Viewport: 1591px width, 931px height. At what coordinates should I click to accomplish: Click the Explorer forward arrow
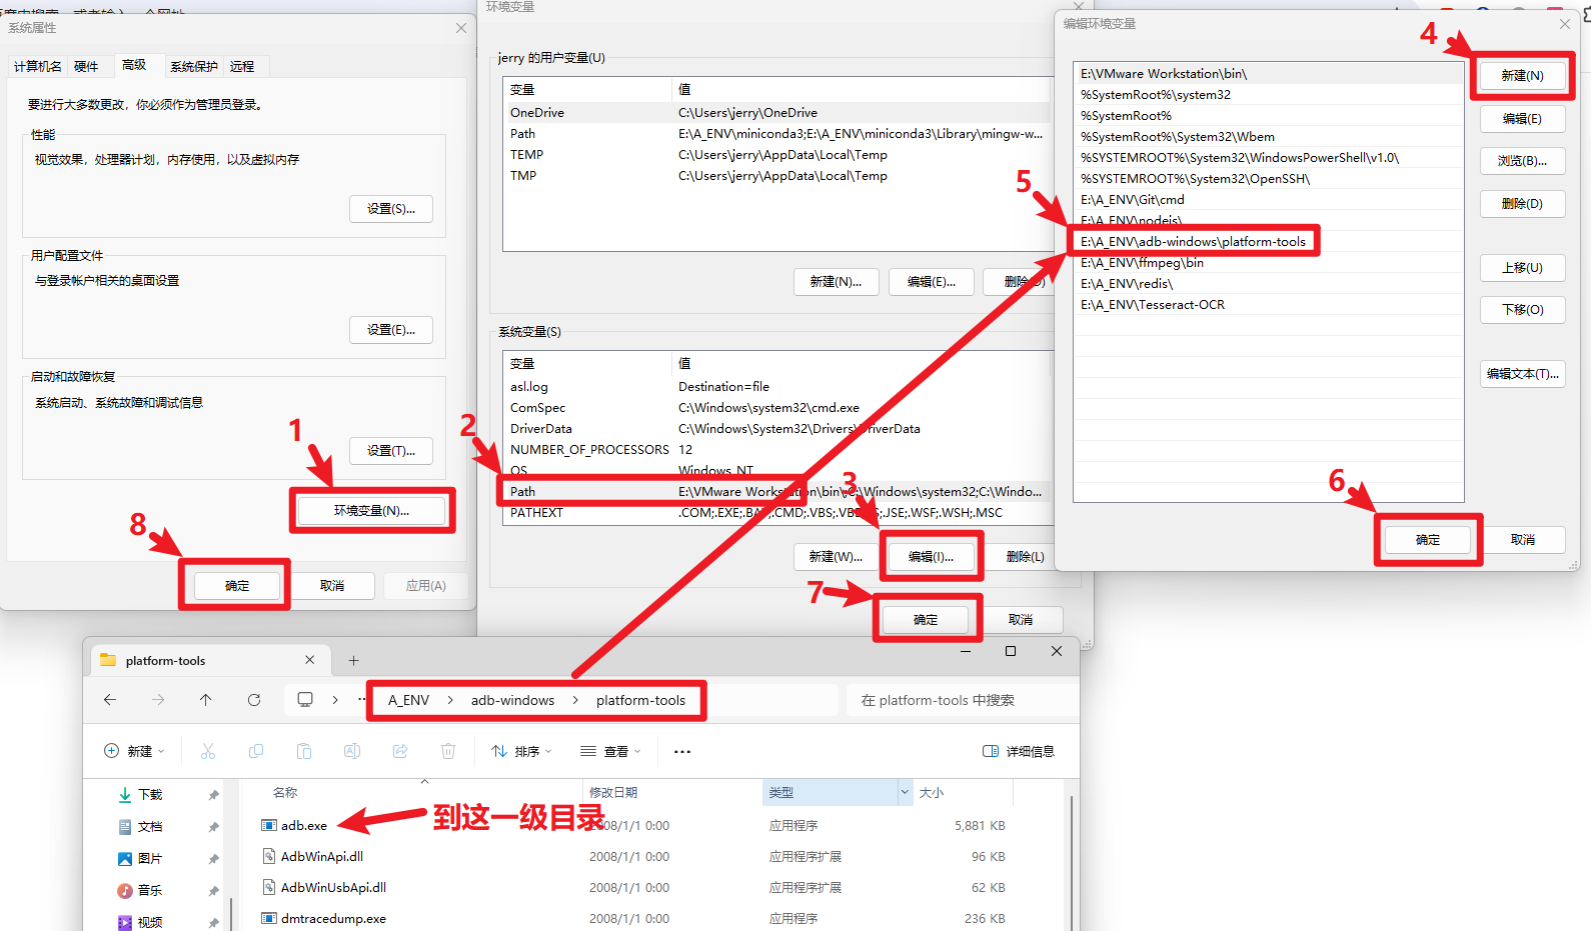tap(158, 700)
